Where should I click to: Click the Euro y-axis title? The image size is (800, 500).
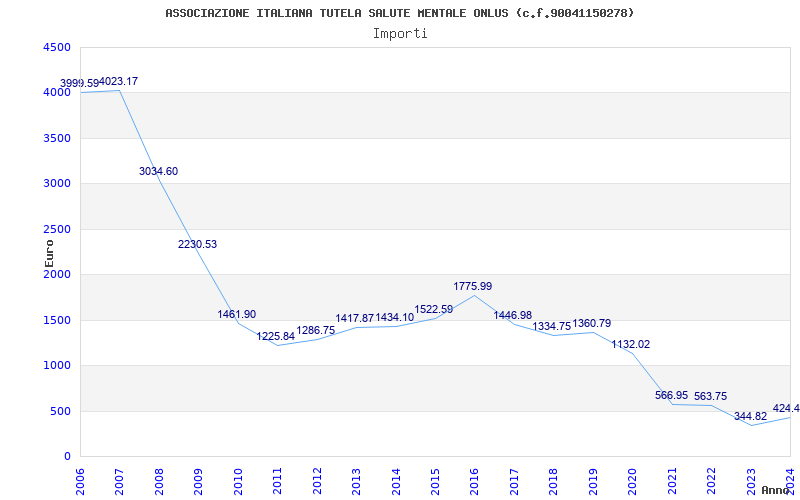tap(49, 253)
